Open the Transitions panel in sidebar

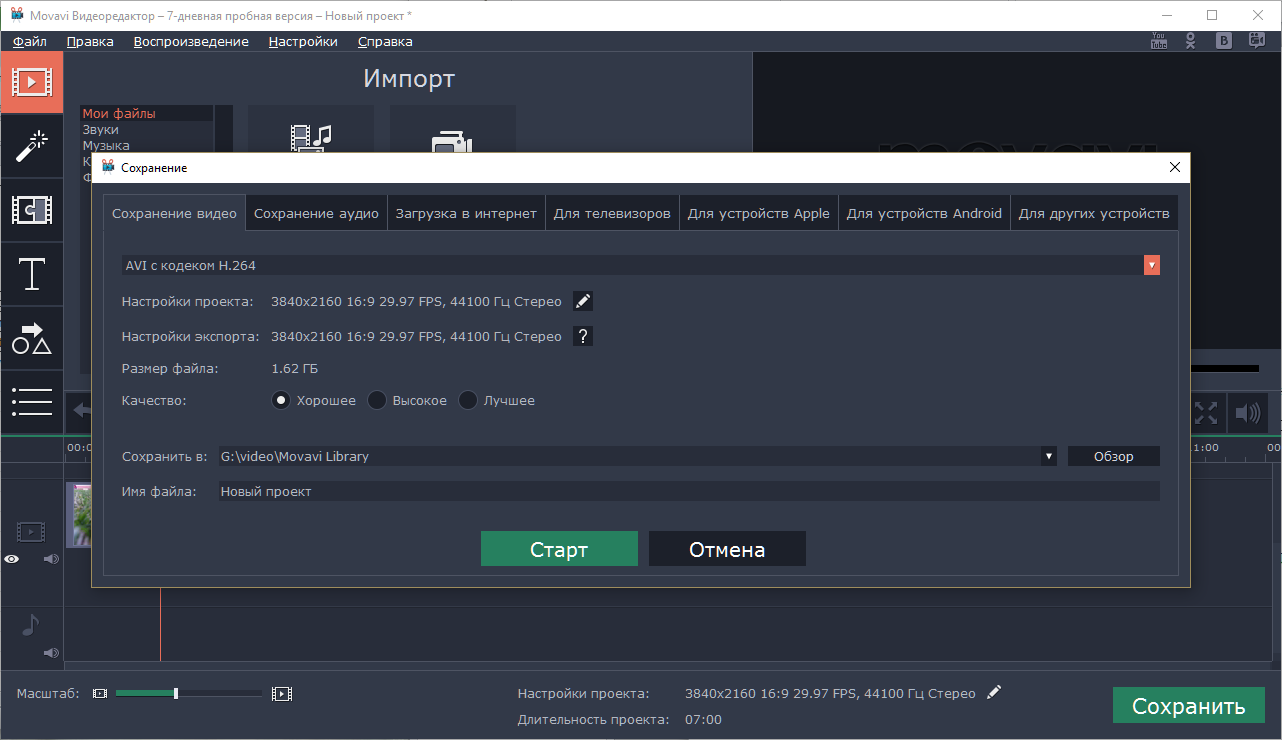[x=32, y=210]
